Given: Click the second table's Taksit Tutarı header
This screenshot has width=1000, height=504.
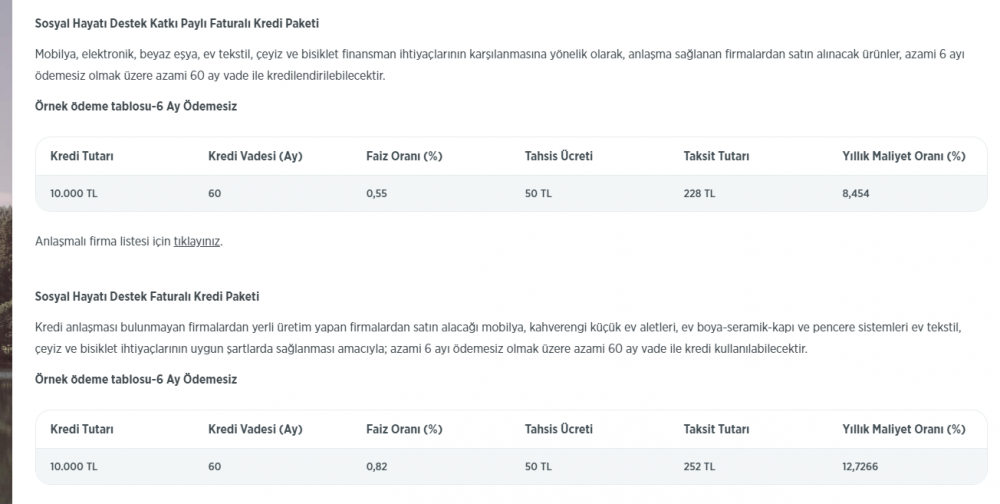Looking at the screenshot, I should point(716,429).
